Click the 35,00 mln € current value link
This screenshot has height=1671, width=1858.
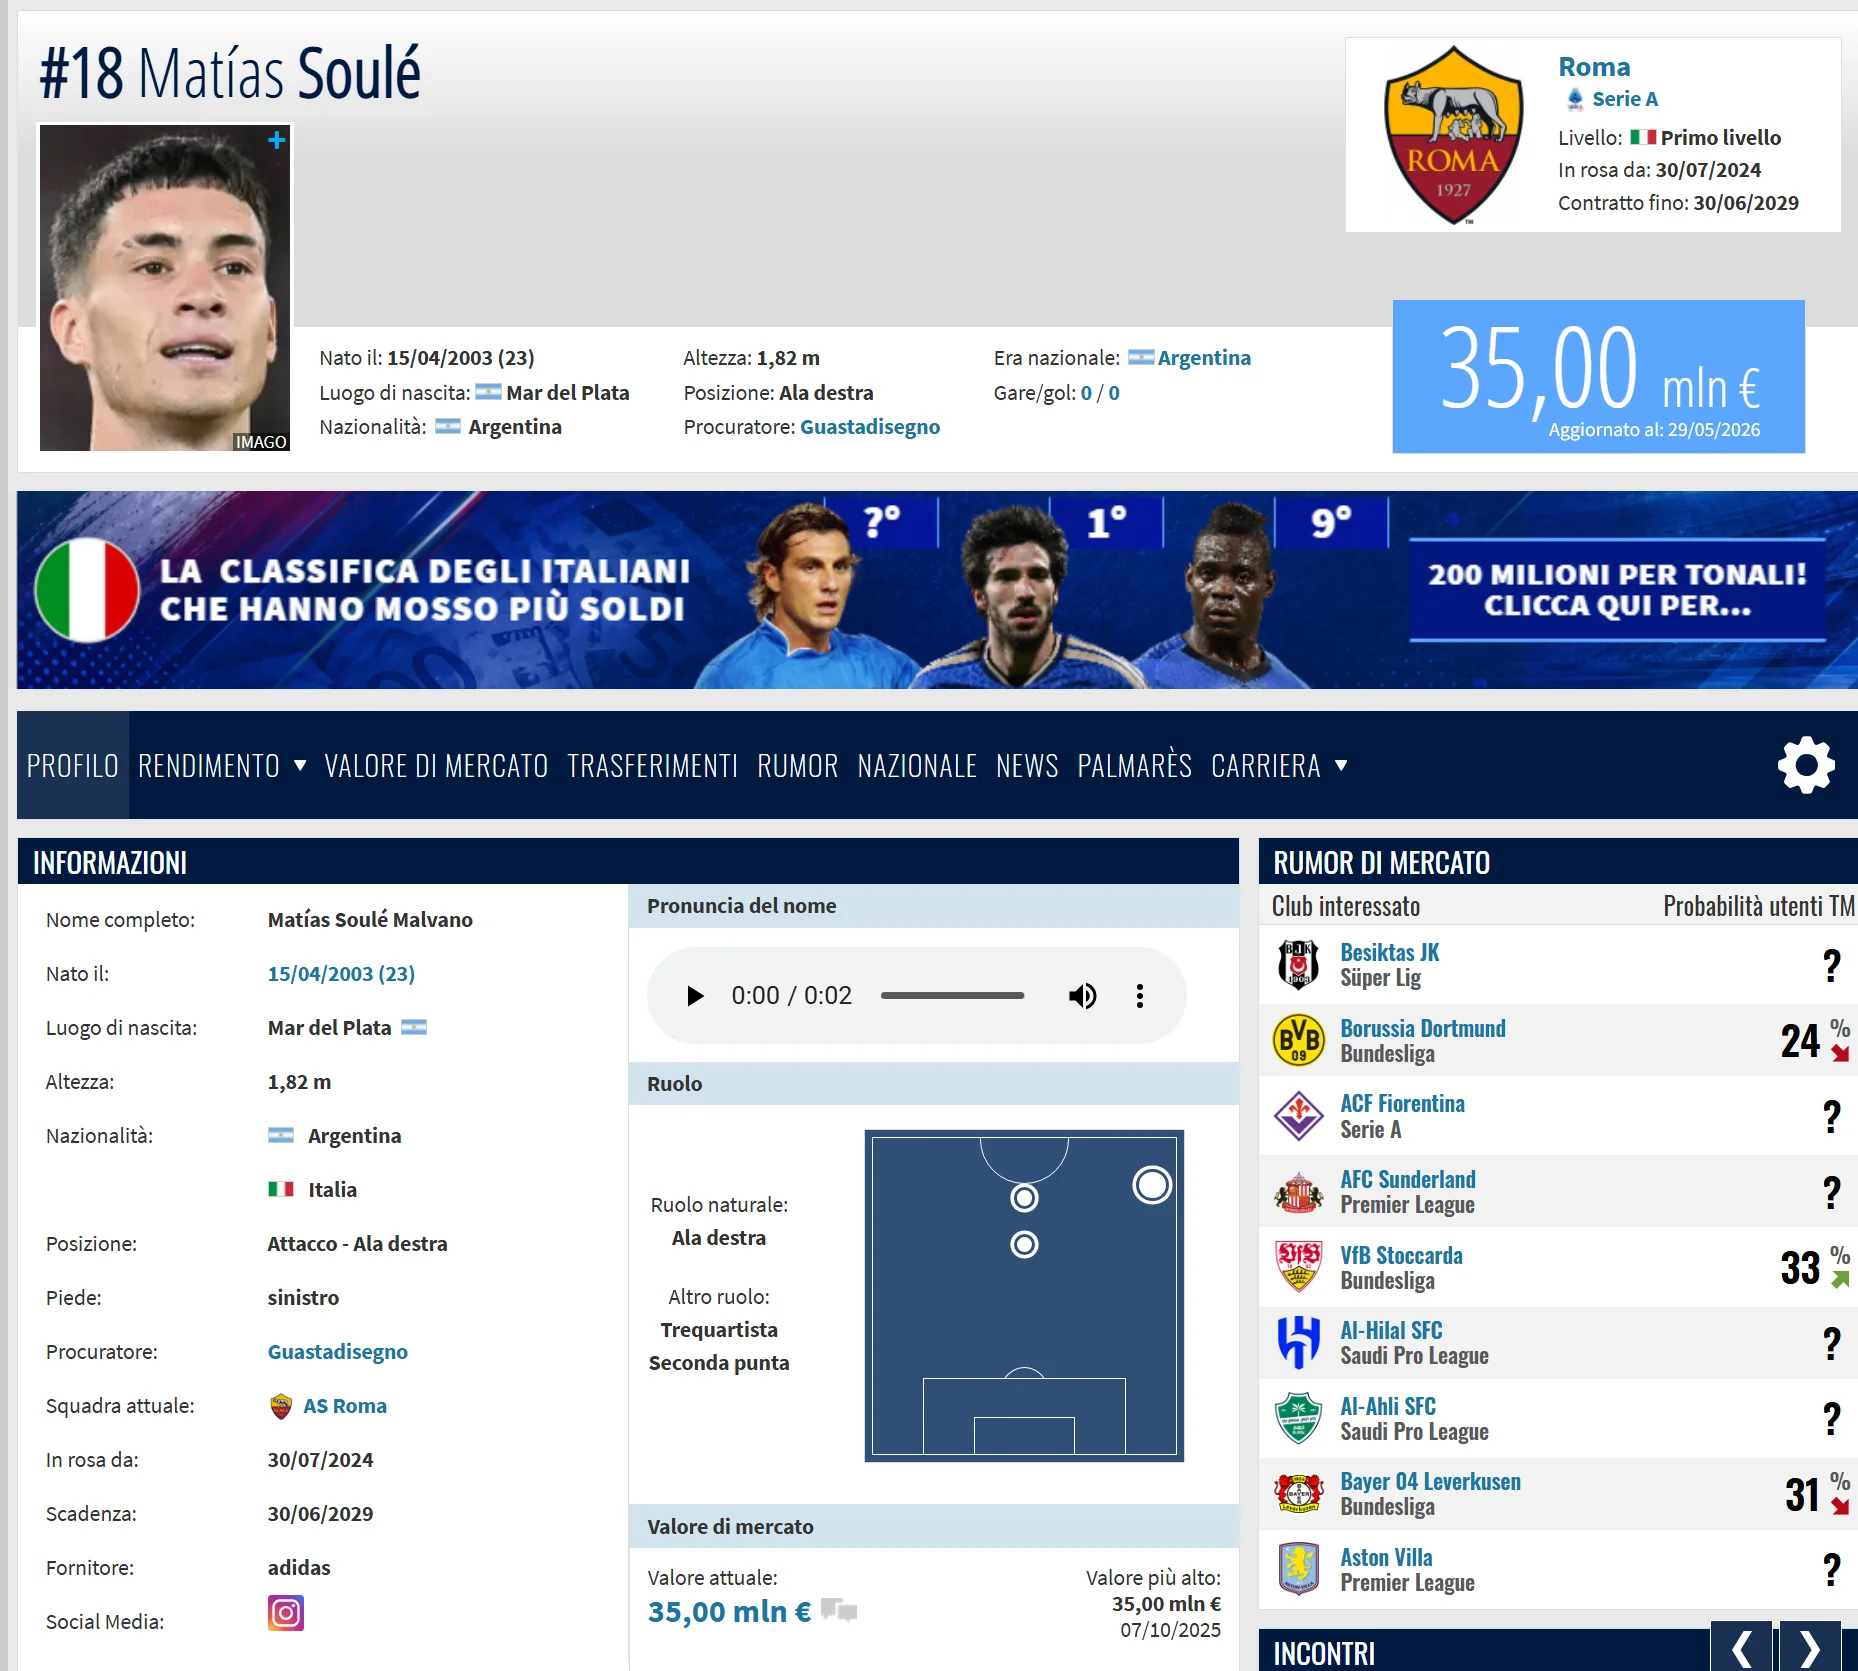point(729,1611)
